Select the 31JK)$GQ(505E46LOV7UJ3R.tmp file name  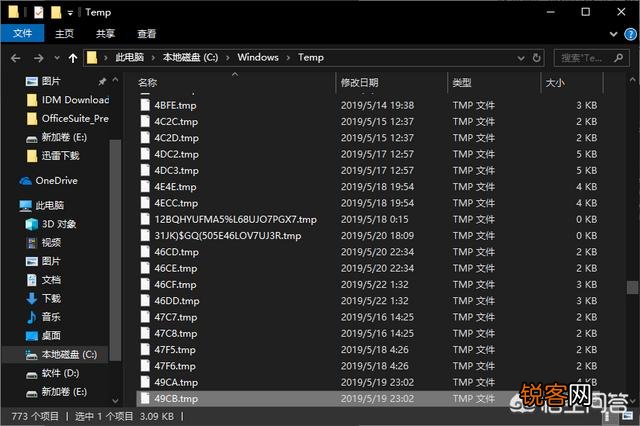click(x=228, y=236)
